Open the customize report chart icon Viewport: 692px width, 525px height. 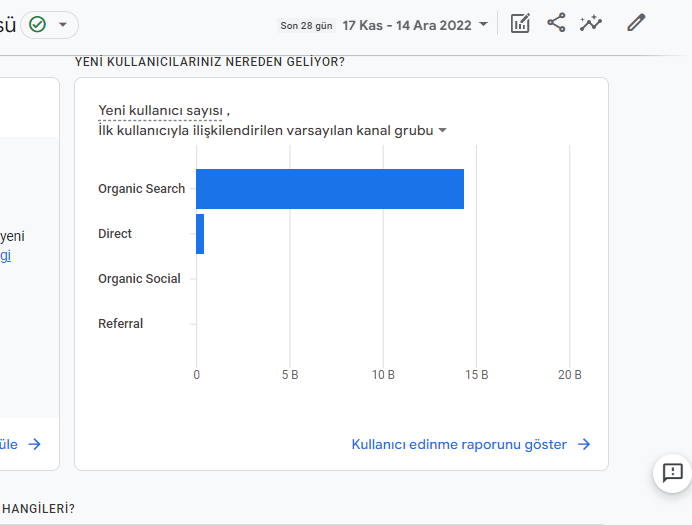point(520,23)
